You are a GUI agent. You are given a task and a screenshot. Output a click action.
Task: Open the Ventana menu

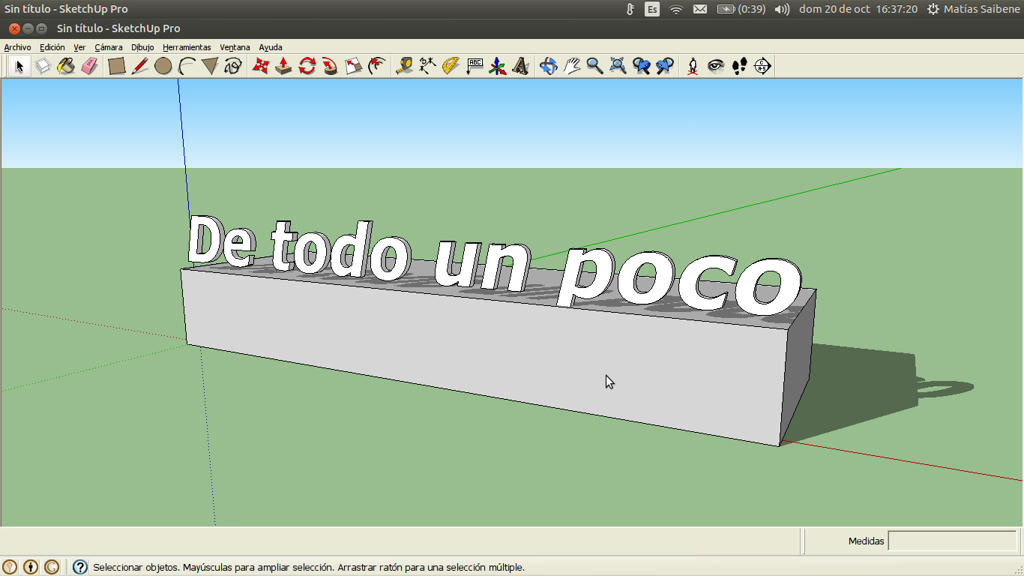(x=235, y=47)
